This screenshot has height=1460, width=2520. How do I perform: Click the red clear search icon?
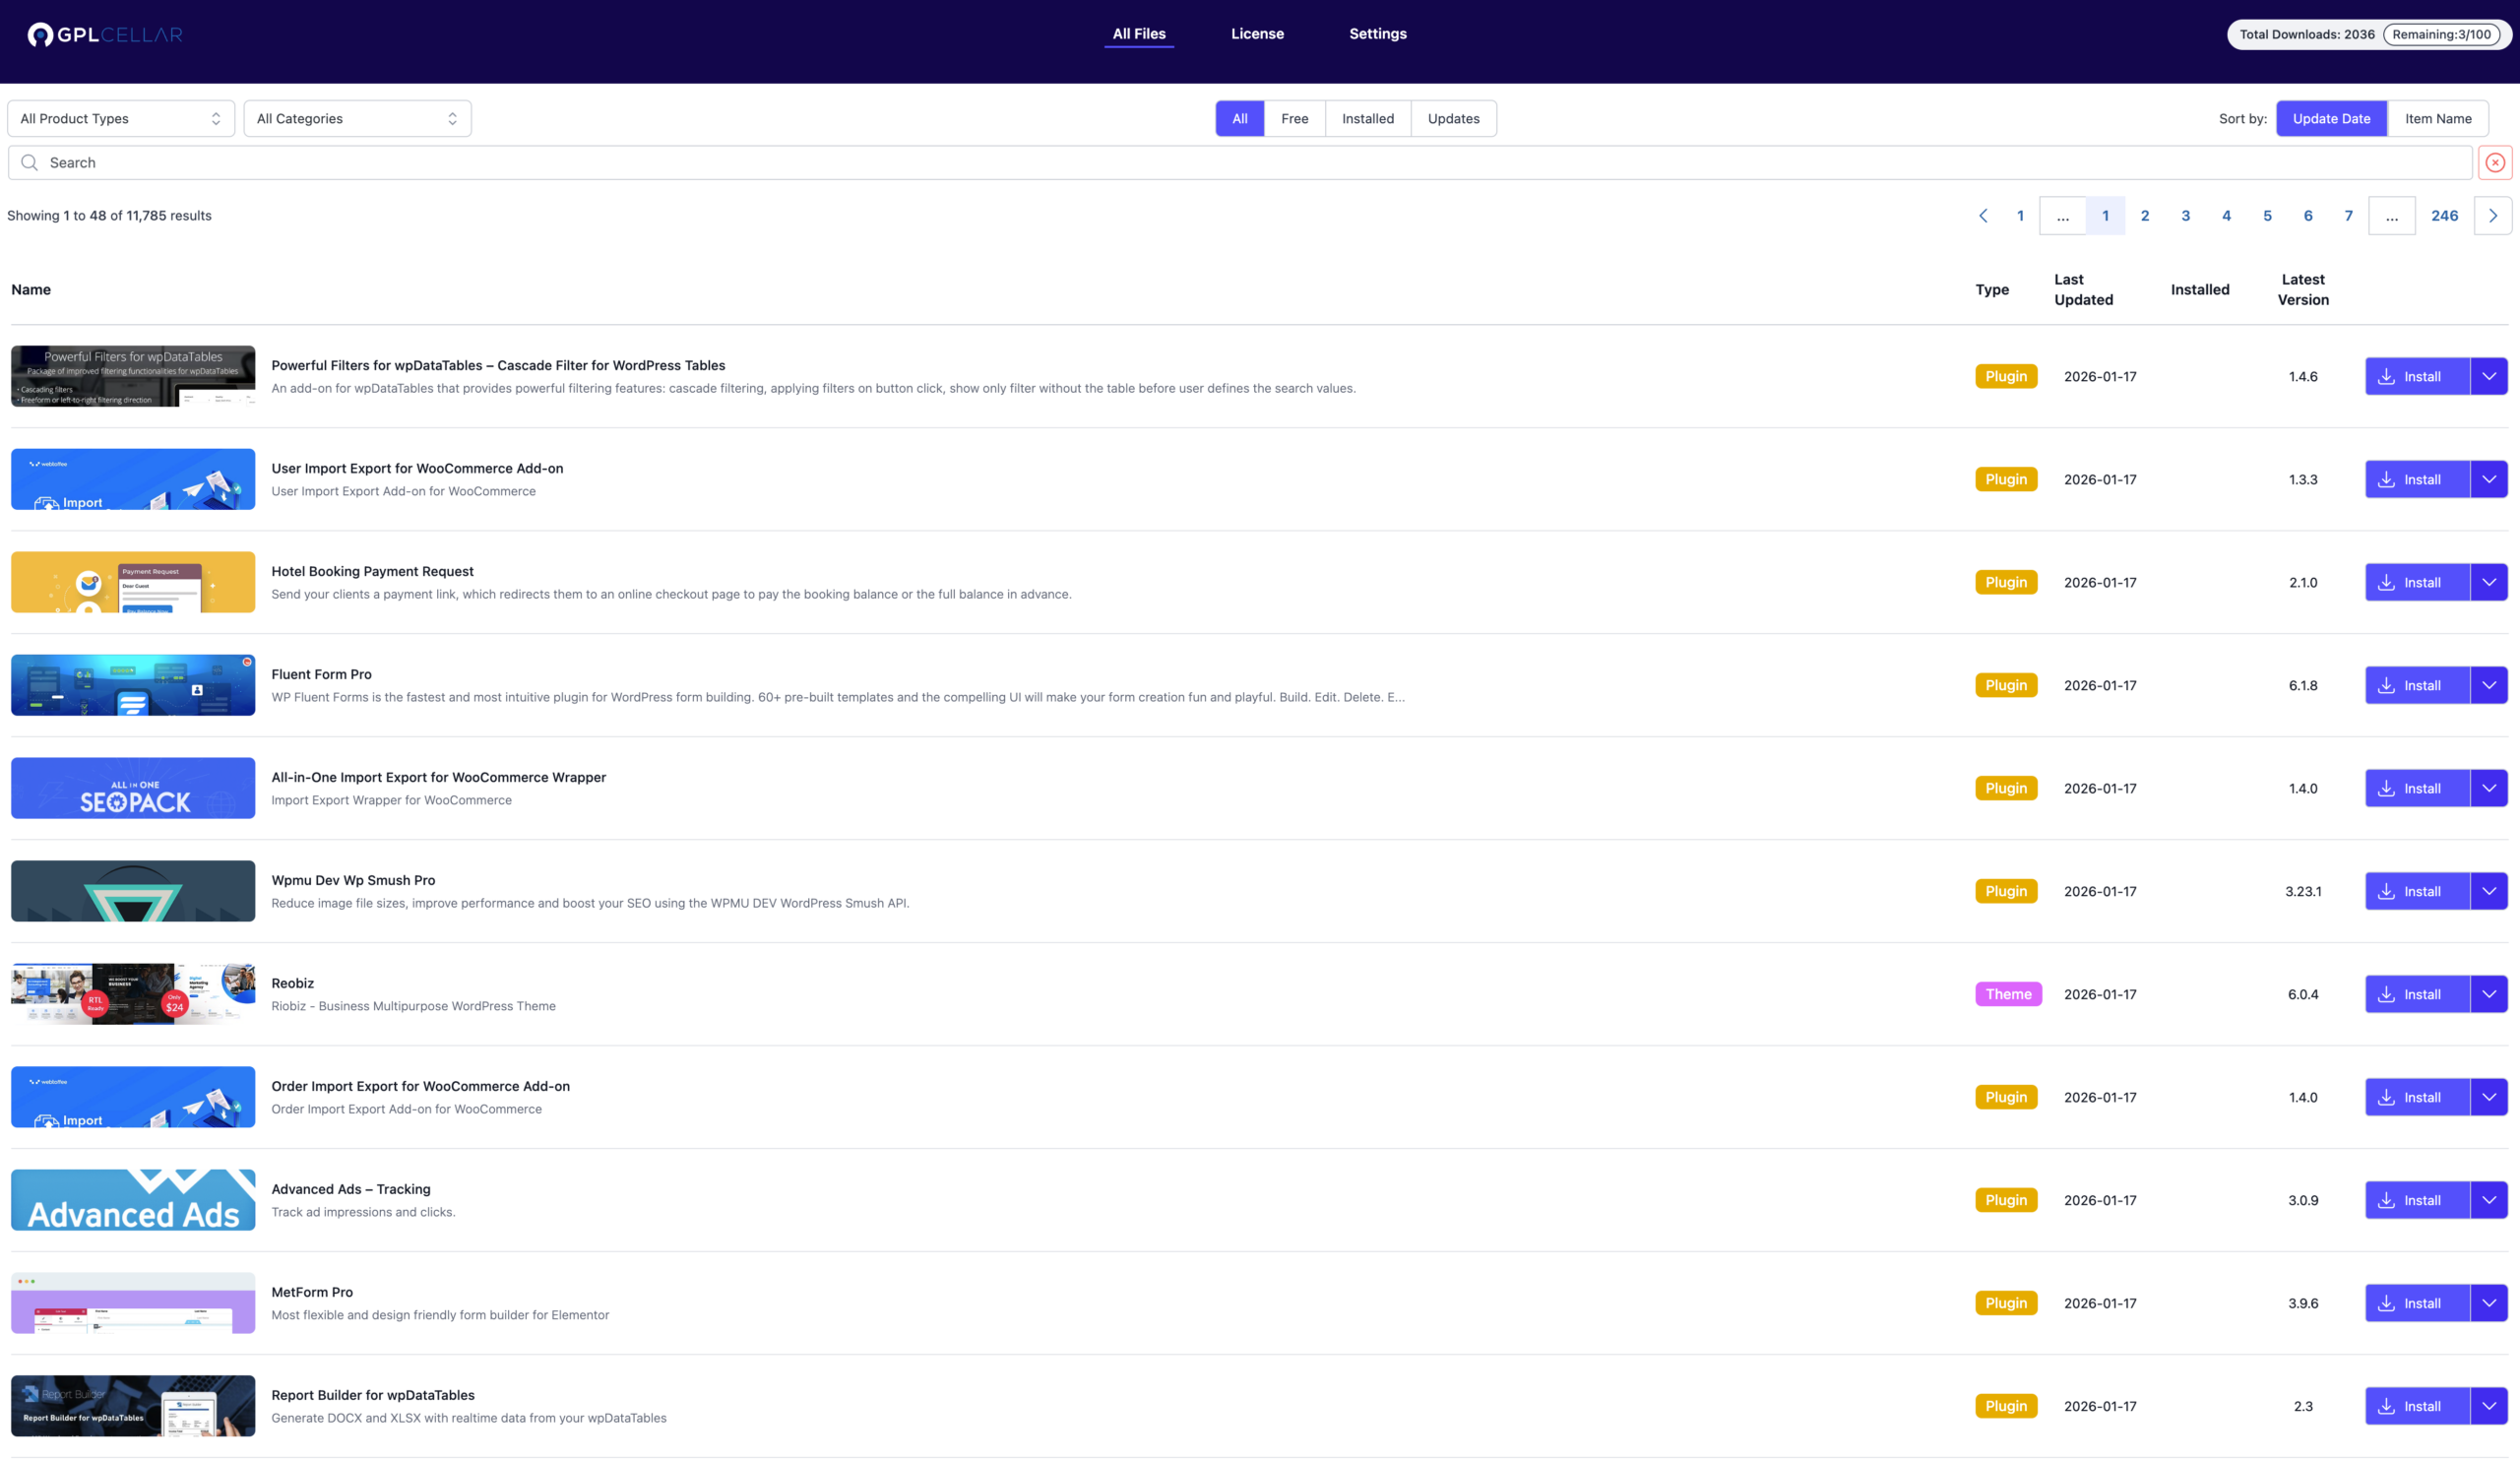2495,163
